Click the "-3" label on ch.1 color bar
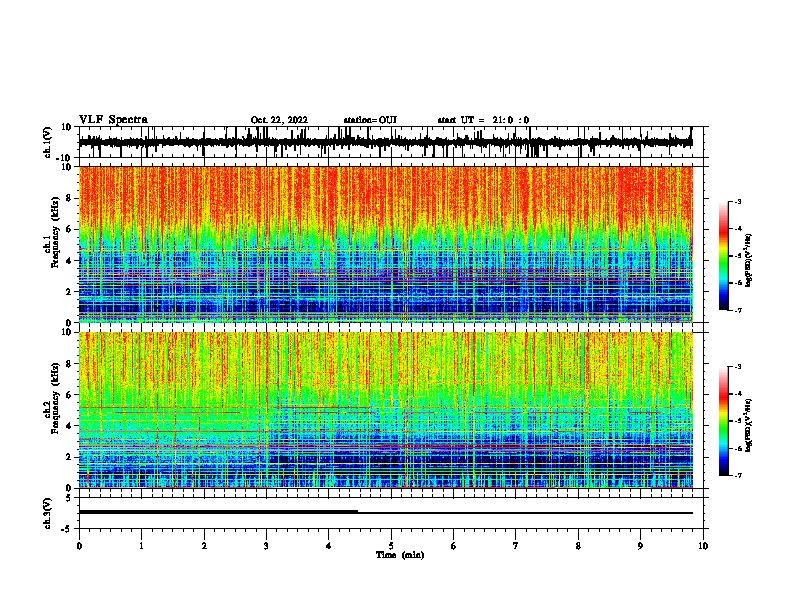This screenshot has width=792, height=612. 737,201
